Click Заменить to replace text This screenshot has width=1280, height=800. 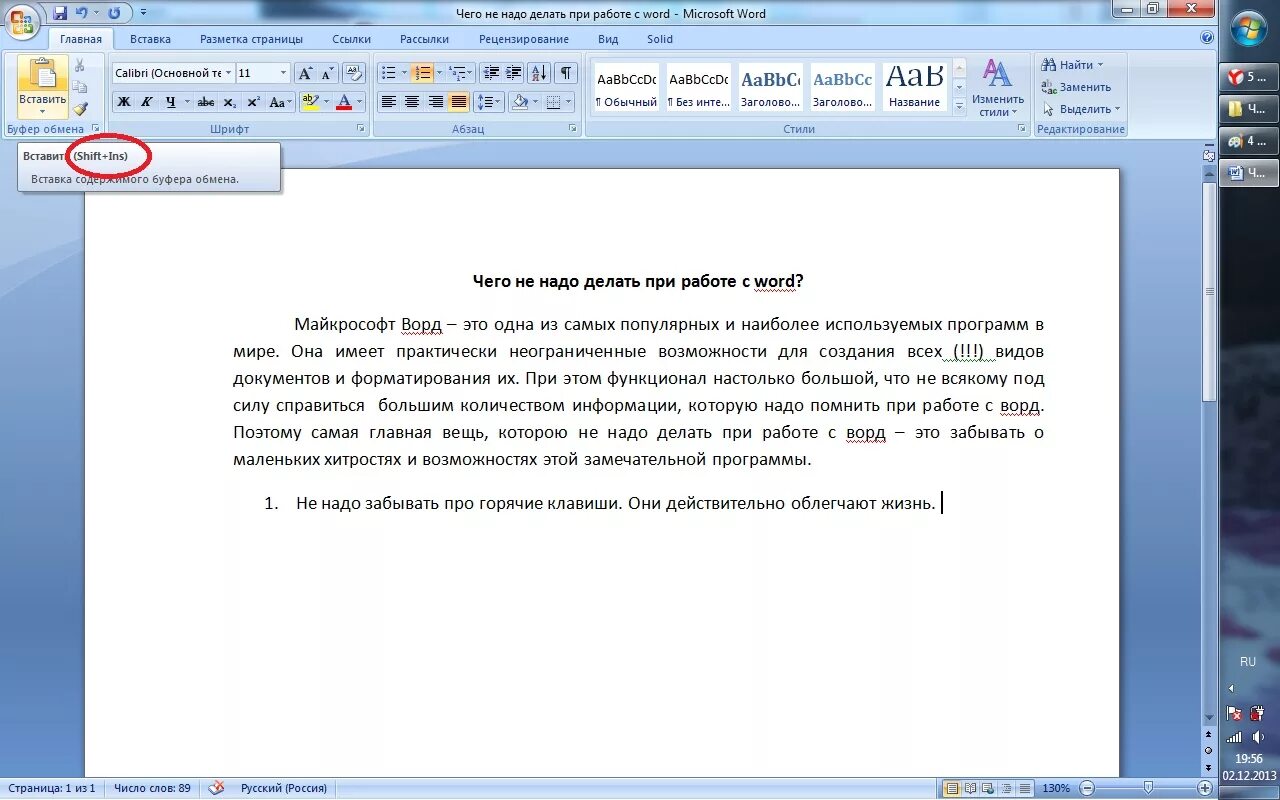[1076, 87]
